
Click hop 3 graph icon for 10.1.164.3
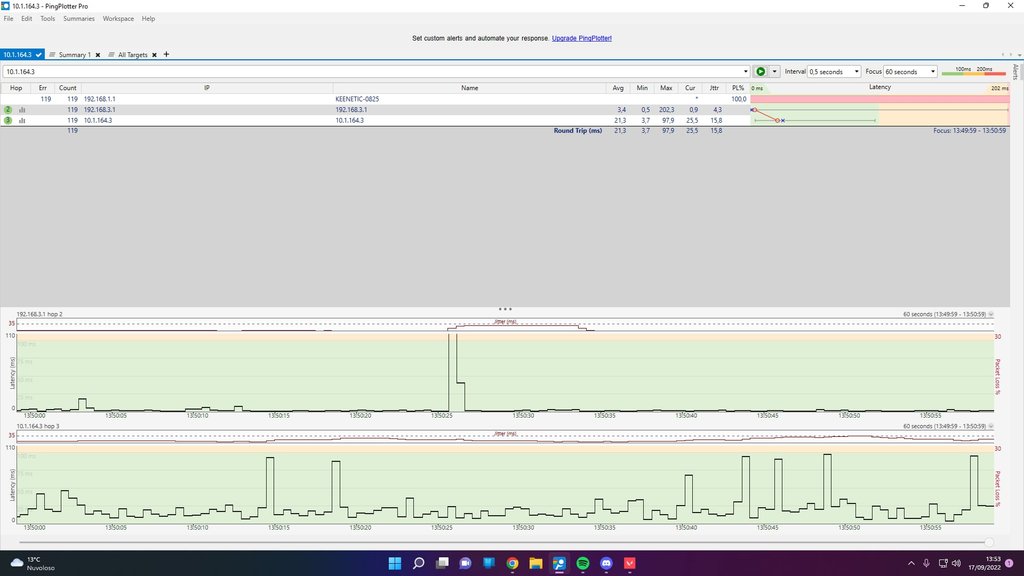tap(22, 120)
